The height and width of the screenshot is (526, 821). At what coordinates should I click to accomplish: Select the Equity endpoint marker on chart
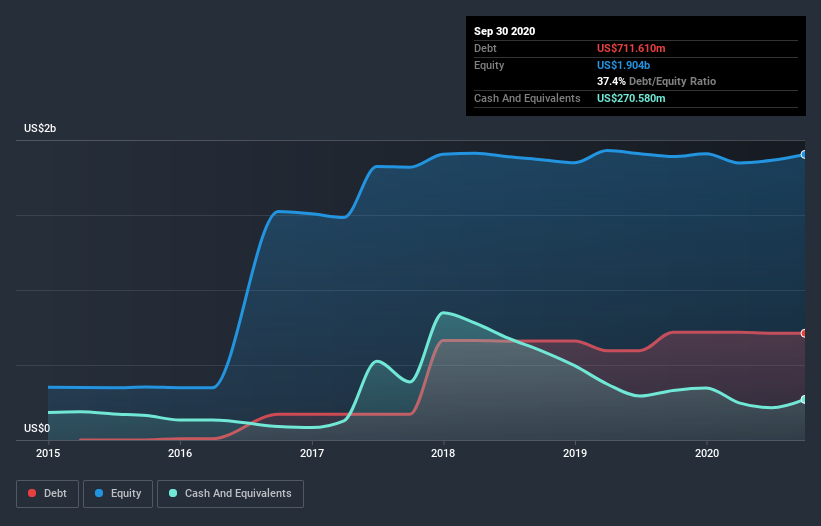pyautogui.click(x=804, y=155)
